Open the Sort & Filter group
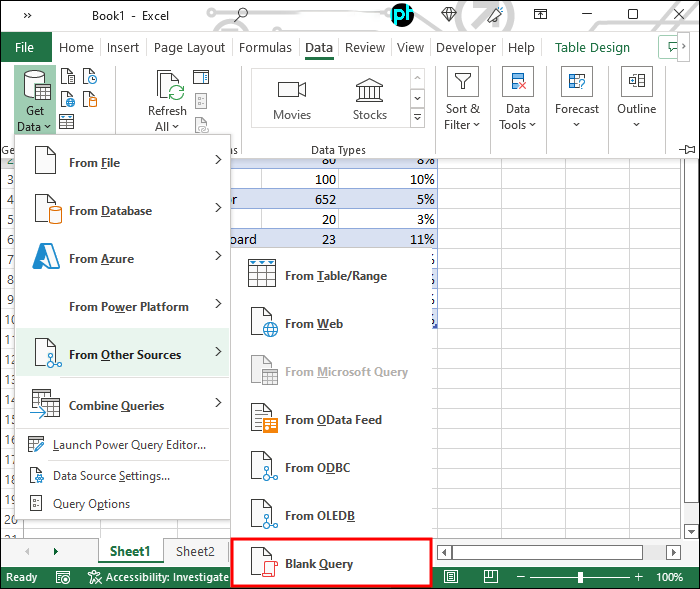The height and width of the screenshot is (589, 700). pos(462,100)
